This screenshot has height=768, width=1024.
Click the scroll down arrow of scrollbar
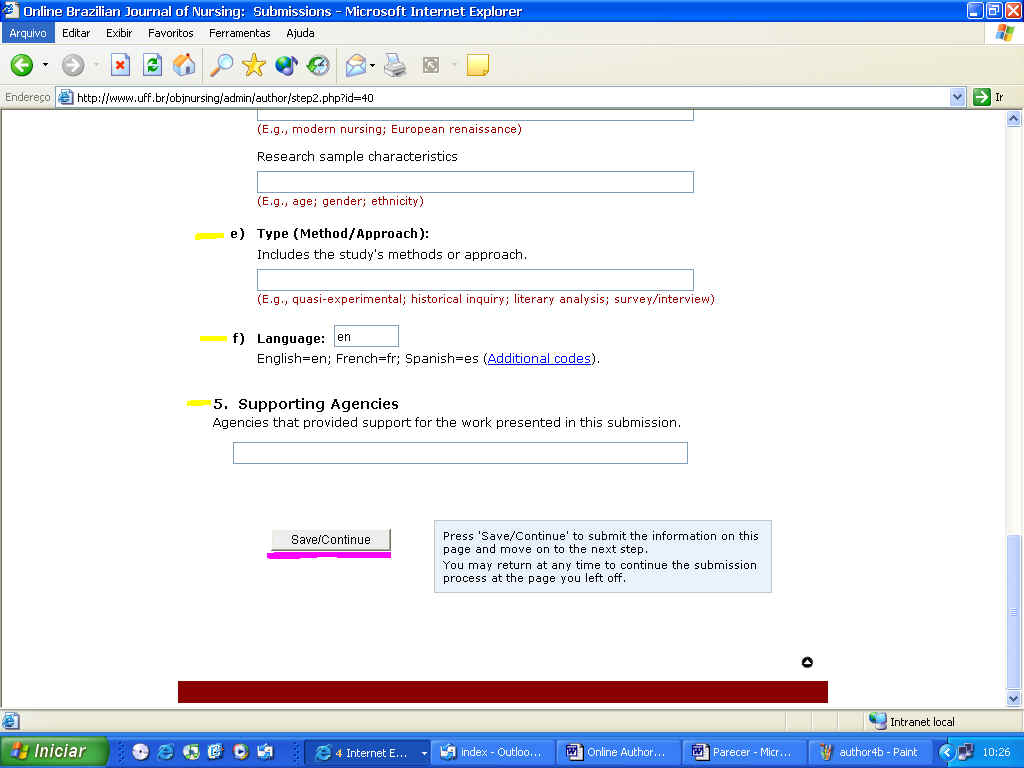pyautogui.click(x=1014, y=699)
